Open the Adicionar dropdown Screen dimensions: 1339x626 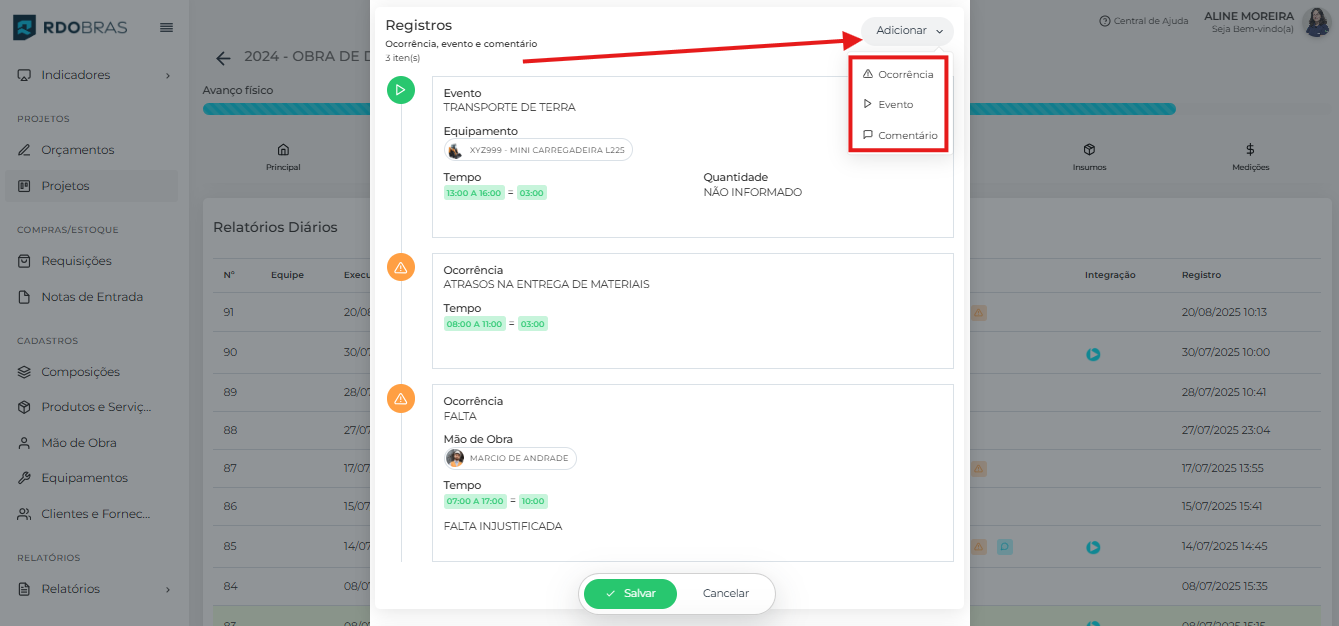pyautogui.click(x=908, y=31)
